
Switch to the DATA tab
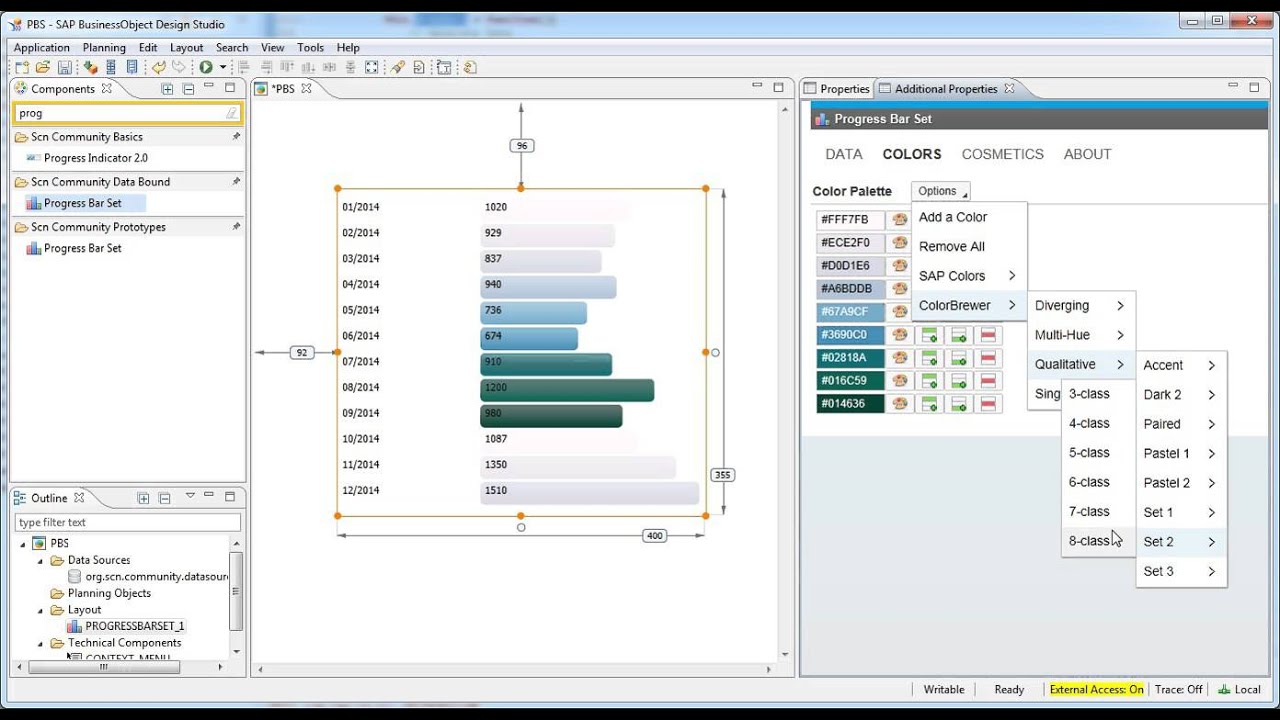(x=844, y=154)
